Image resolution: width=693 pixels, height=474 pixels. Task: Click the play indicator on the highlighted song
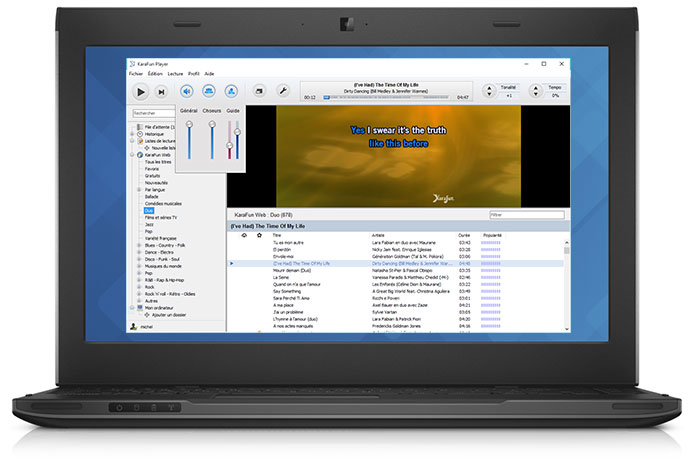click(232, 264)
